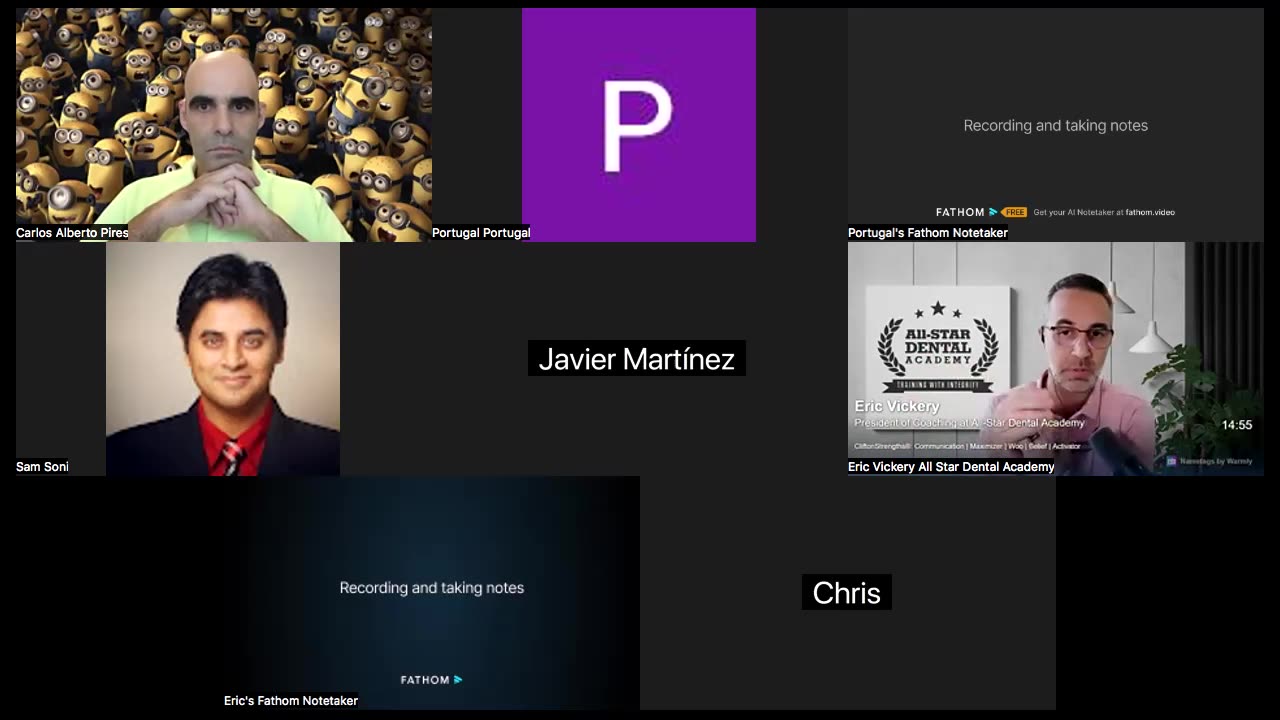Select Chris participant tile
Viewport: 1280px width, 720px height.
tap(848, 593)
